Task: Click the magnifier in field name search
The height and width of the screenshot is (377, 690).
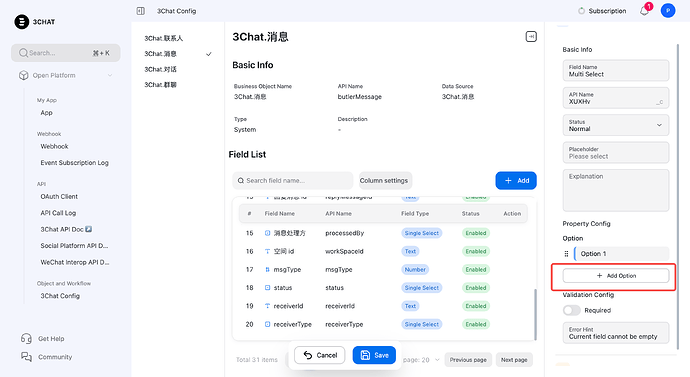Action: 241,180
